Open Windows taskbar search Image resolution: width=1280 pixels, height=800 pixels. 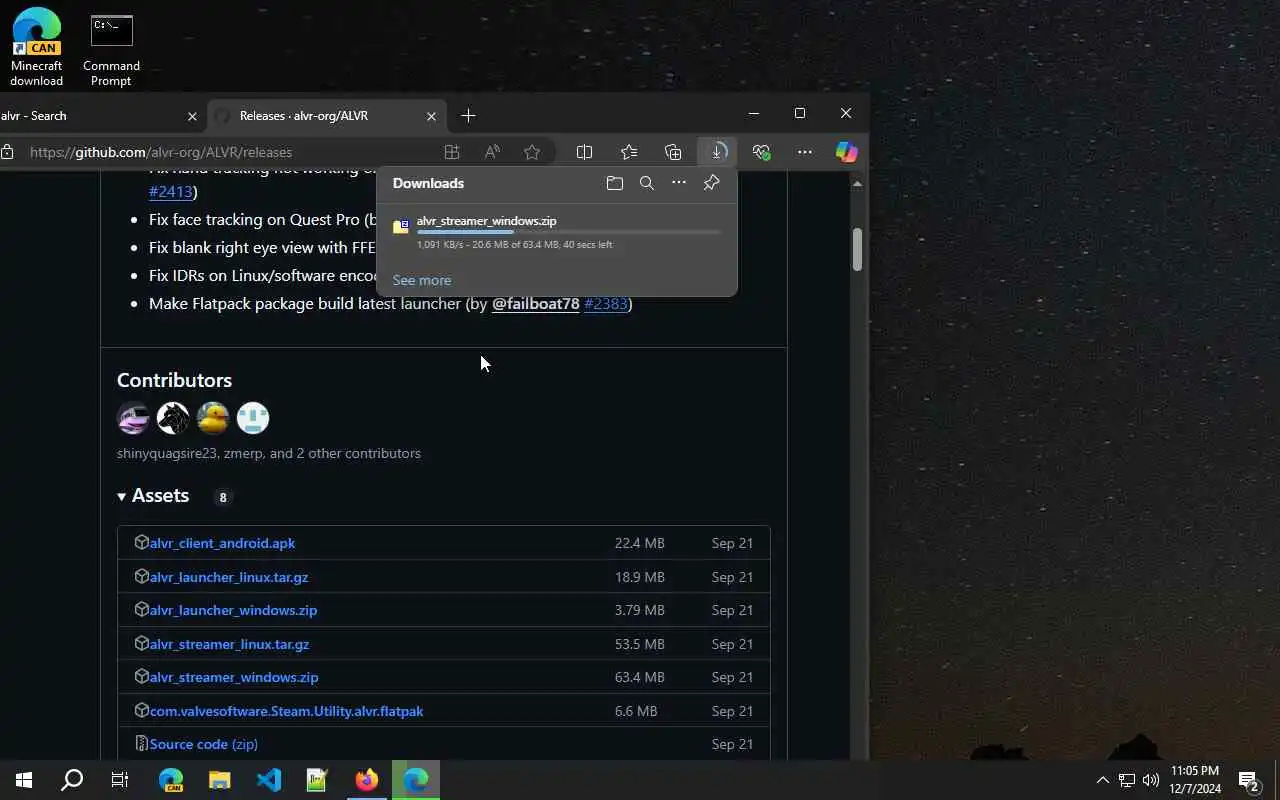tap(72, 780)
